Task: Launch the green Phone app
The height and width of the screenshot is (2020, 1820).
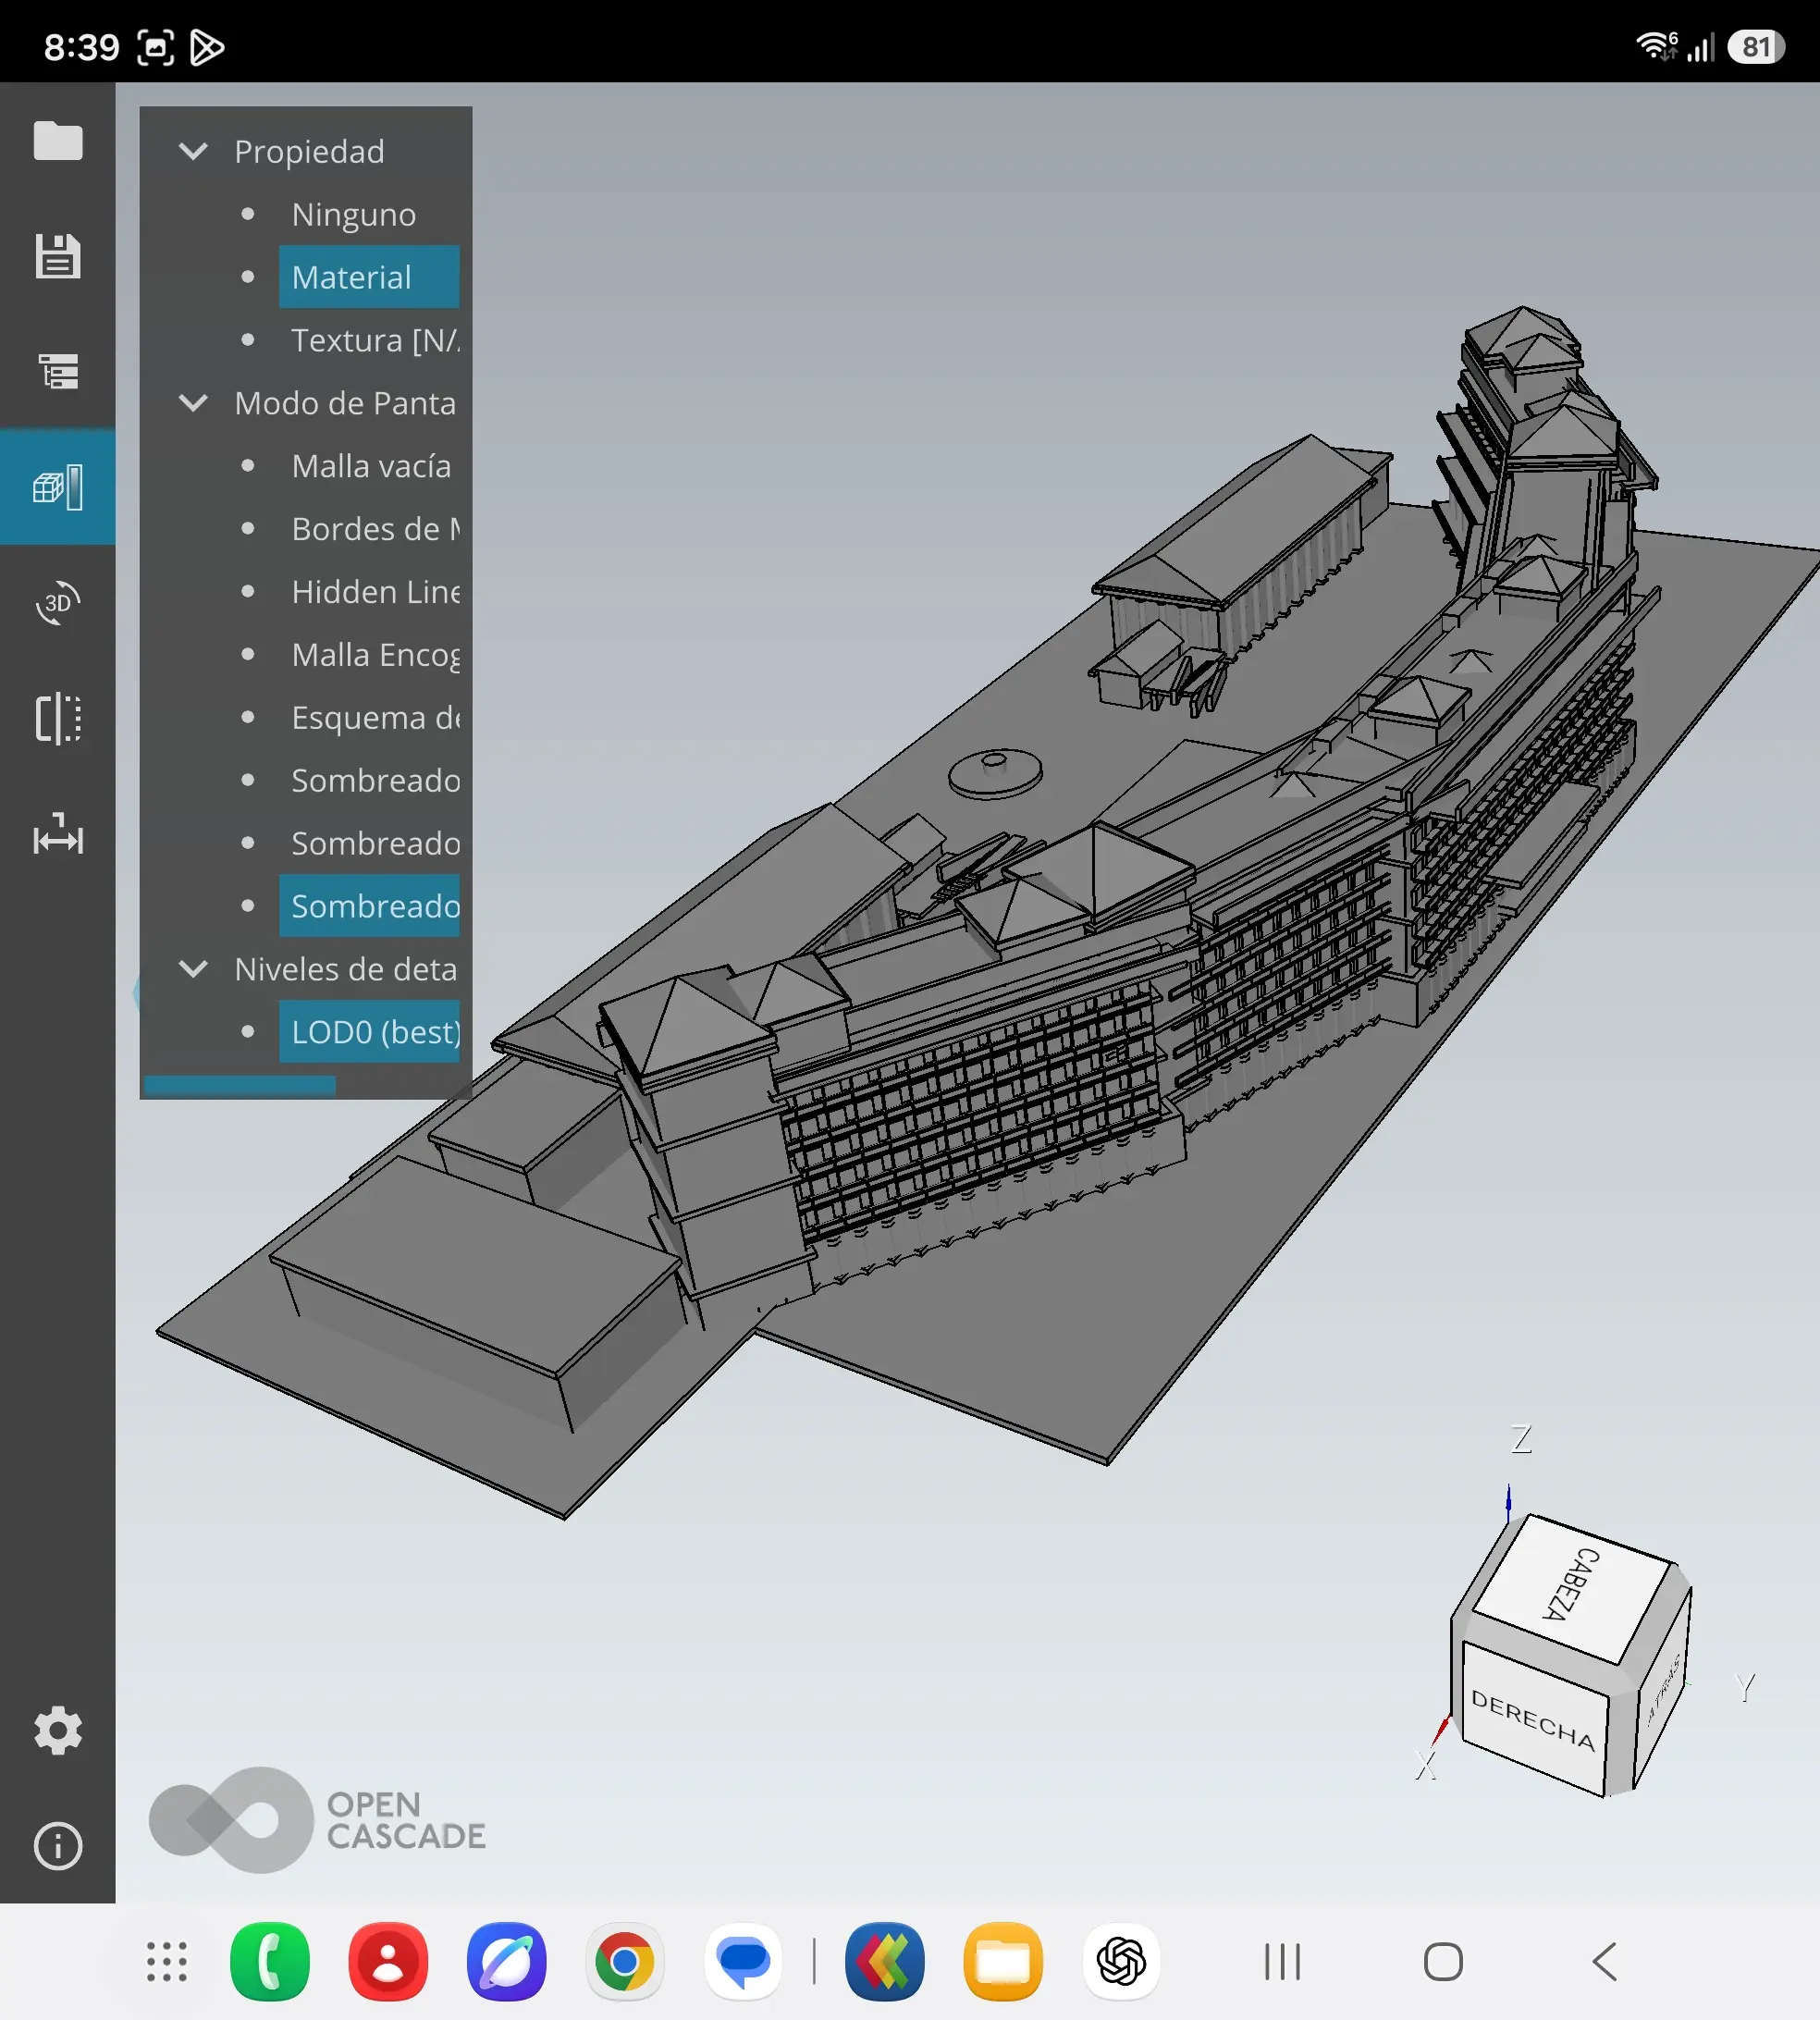Action: [270, 1961]
